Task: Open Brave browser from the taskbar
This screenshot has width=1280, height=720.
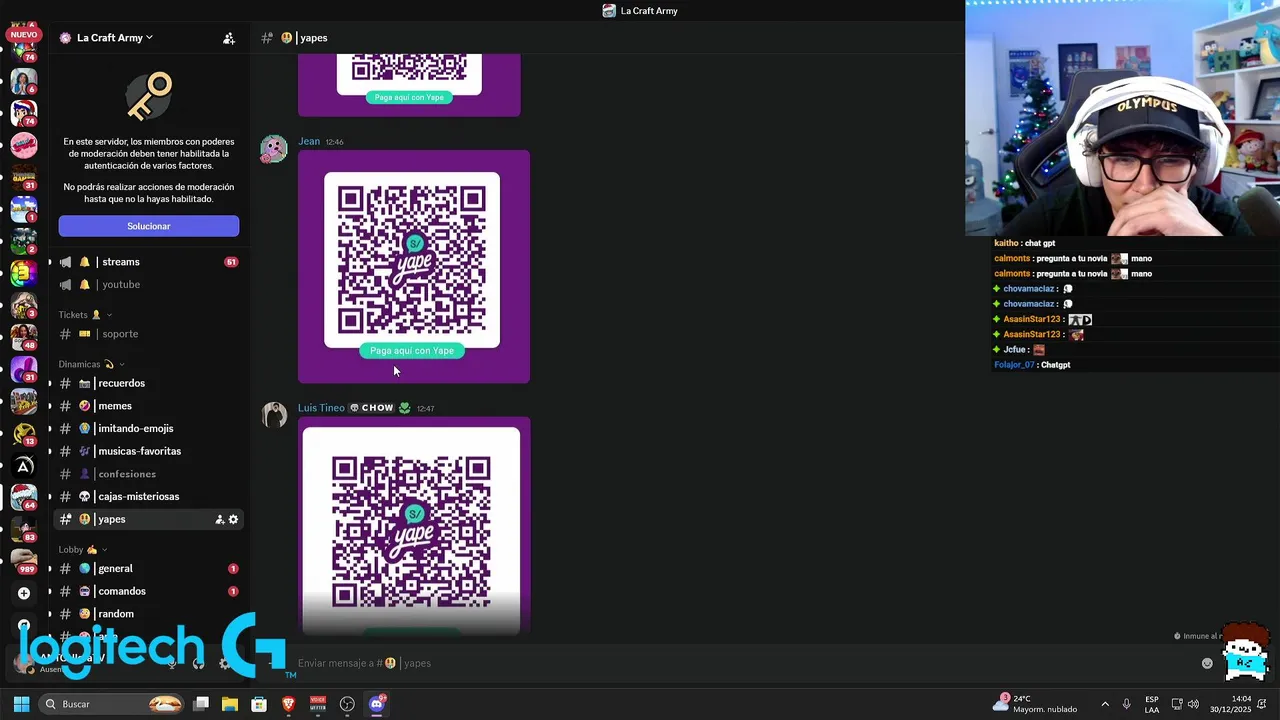Action: pos(289,704)
